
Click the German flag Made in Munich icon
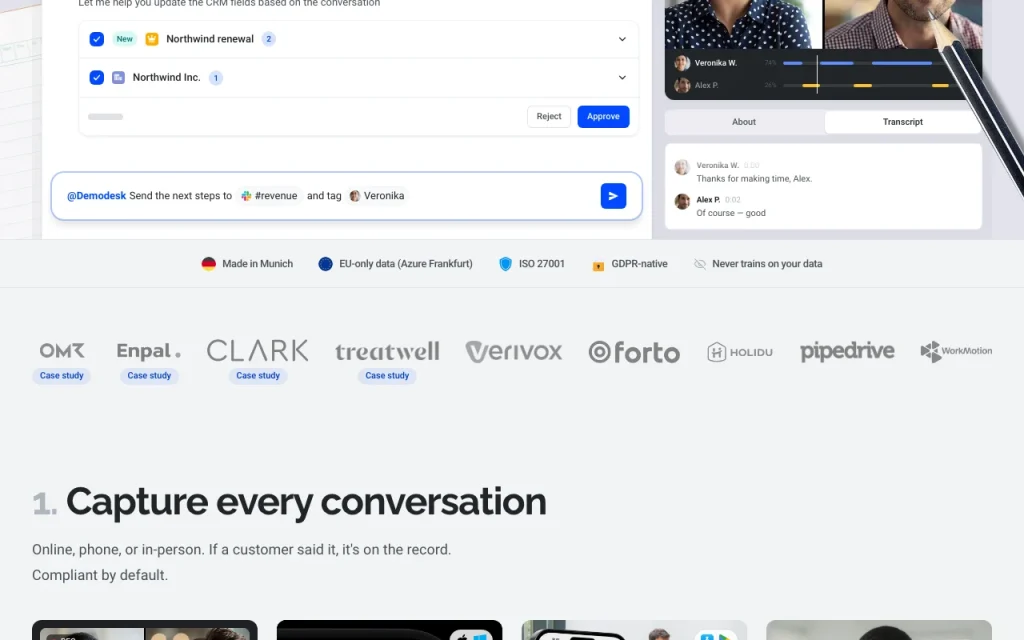[208, 264]
